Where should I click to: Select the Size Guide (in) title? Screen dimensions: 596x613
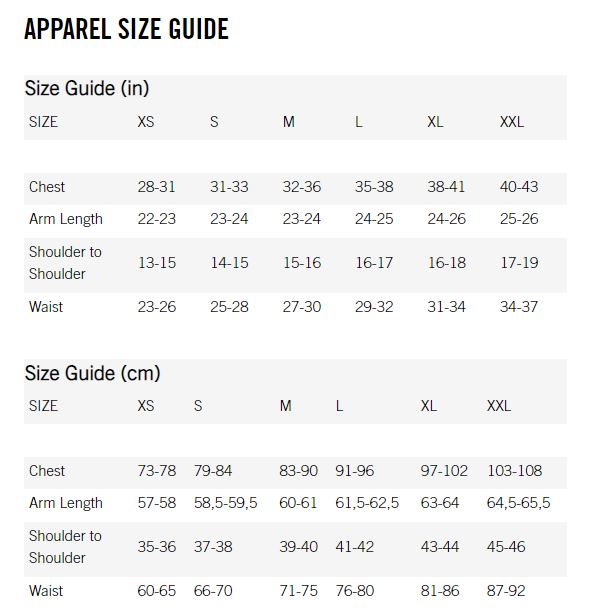pyautogui.click(x=87, y=88)
